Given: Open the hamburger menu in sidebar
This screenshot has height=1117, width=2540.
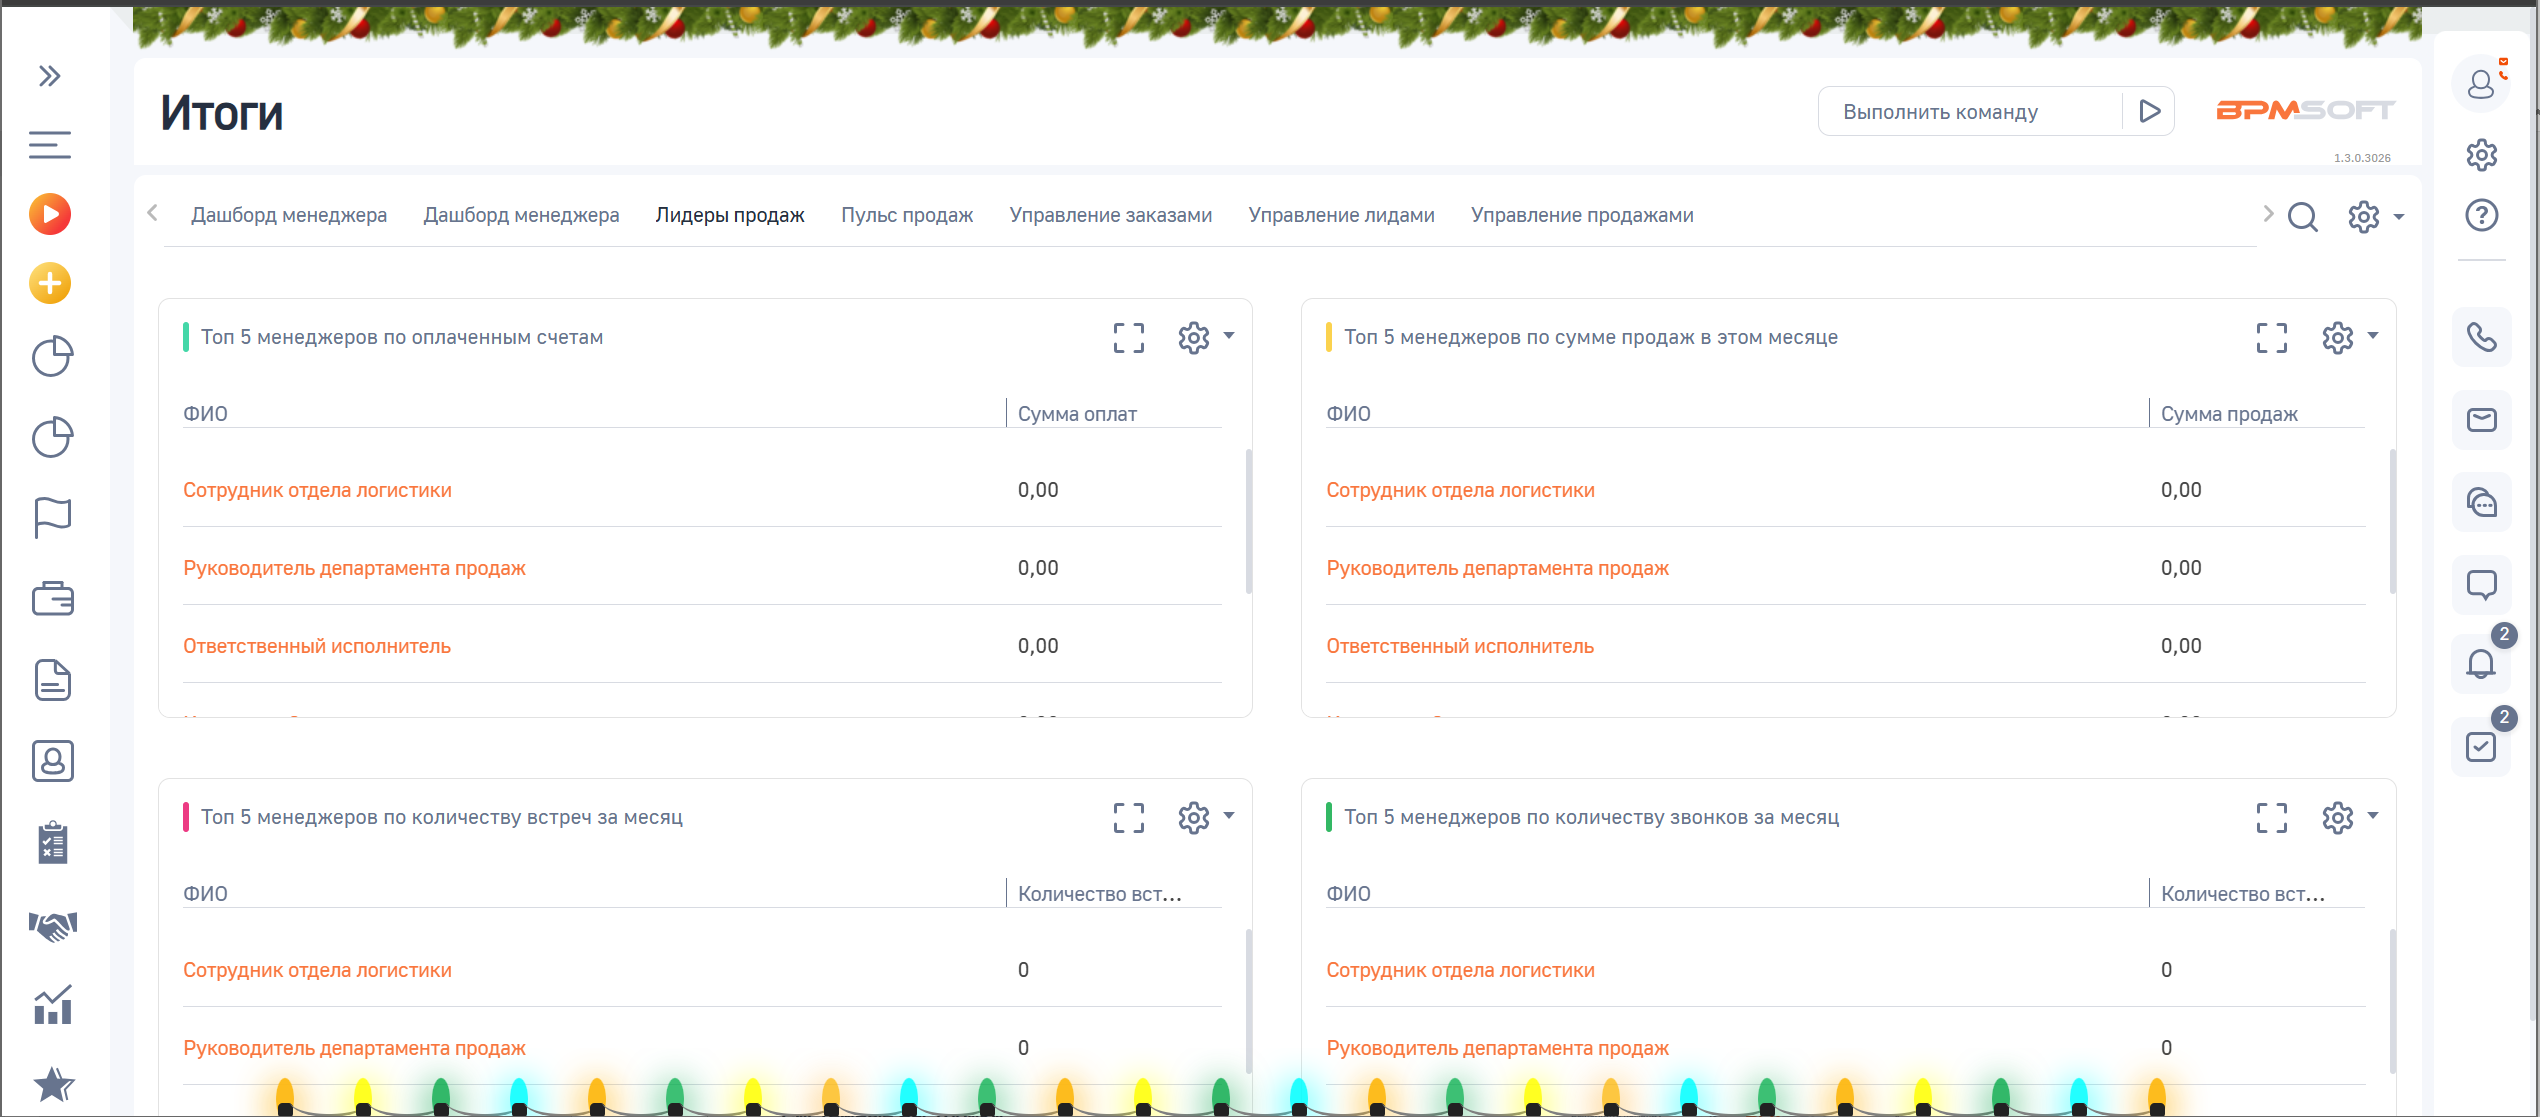Looking at the screenshot, I should click(x=50, y=145).
